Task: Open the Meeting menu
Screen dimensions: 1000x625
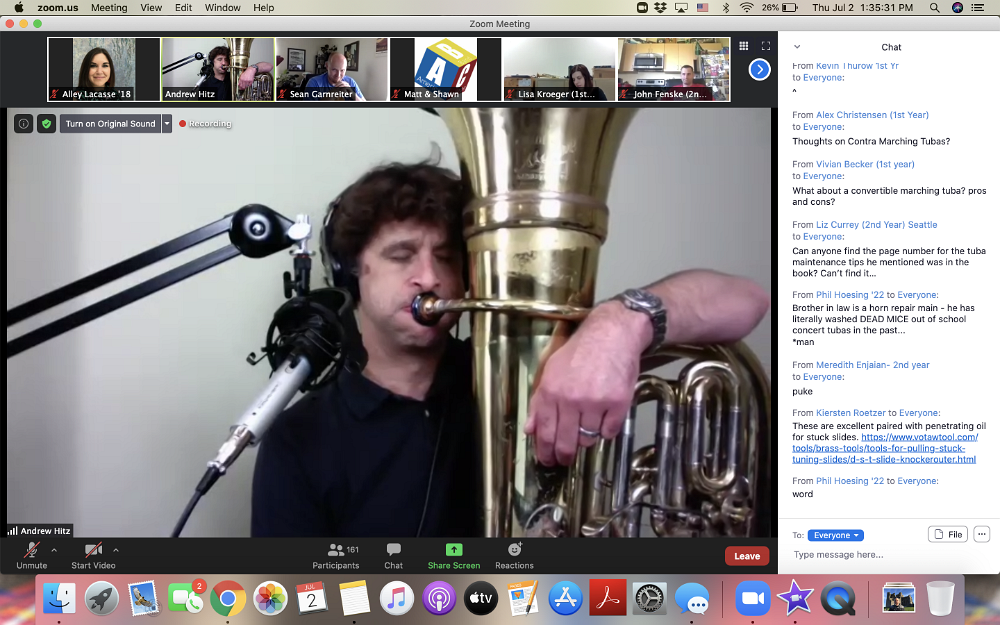Action: click(109, 8)
